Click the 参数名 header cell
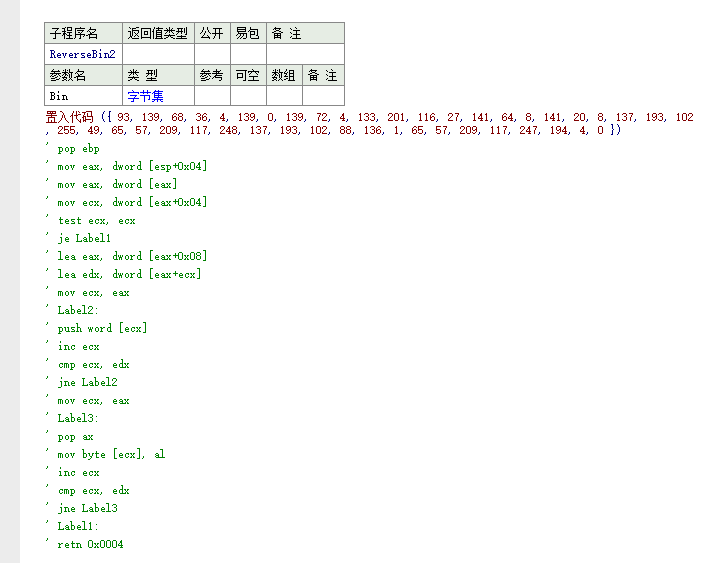This screenshot has height=563, width=708. pyautogui.click(x=84, y=75)
